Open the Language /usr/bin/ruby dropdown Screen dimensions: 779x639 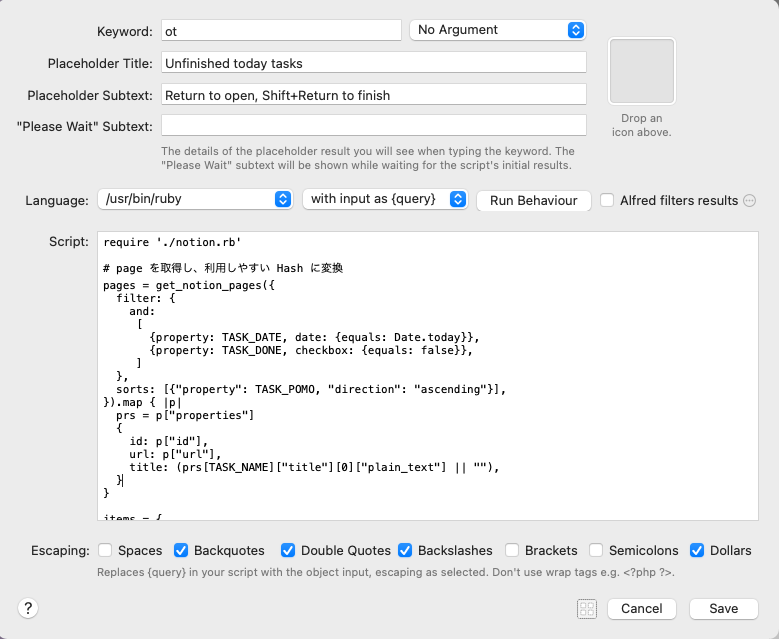[195, 199]
